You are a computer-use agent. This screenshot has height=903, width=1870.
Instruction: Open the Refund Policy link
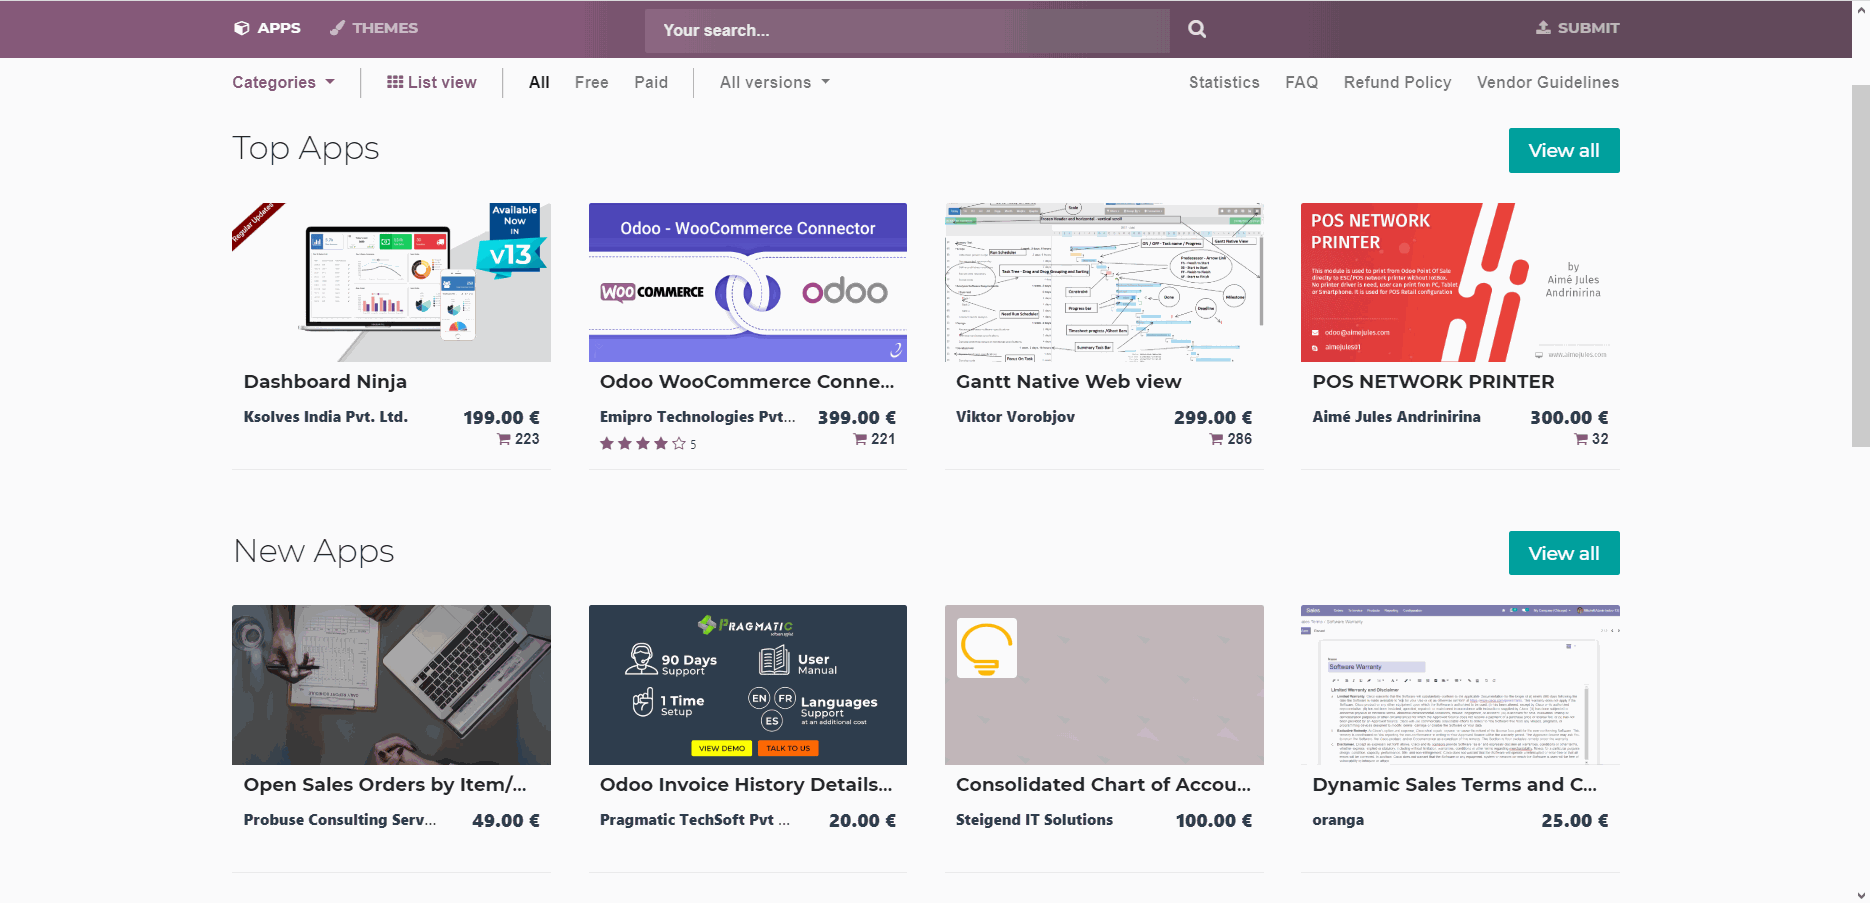pos(1397,82)
